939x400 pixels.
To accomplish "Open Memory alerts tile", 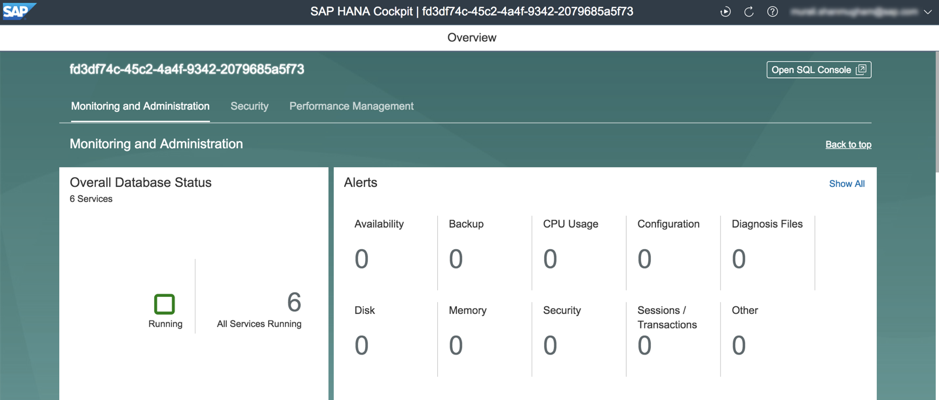I will (x=485, y=338).
